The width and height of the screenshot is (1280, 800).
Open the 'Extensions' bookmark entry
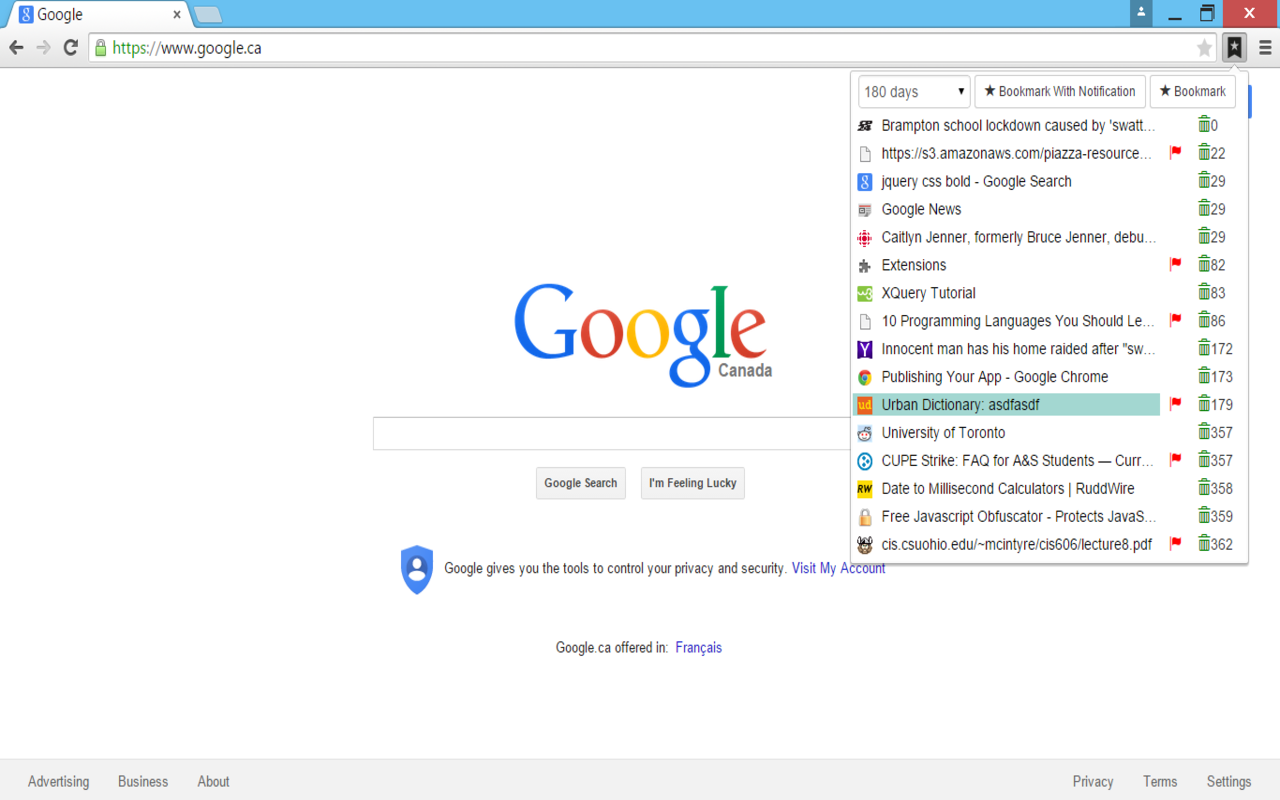914,265
